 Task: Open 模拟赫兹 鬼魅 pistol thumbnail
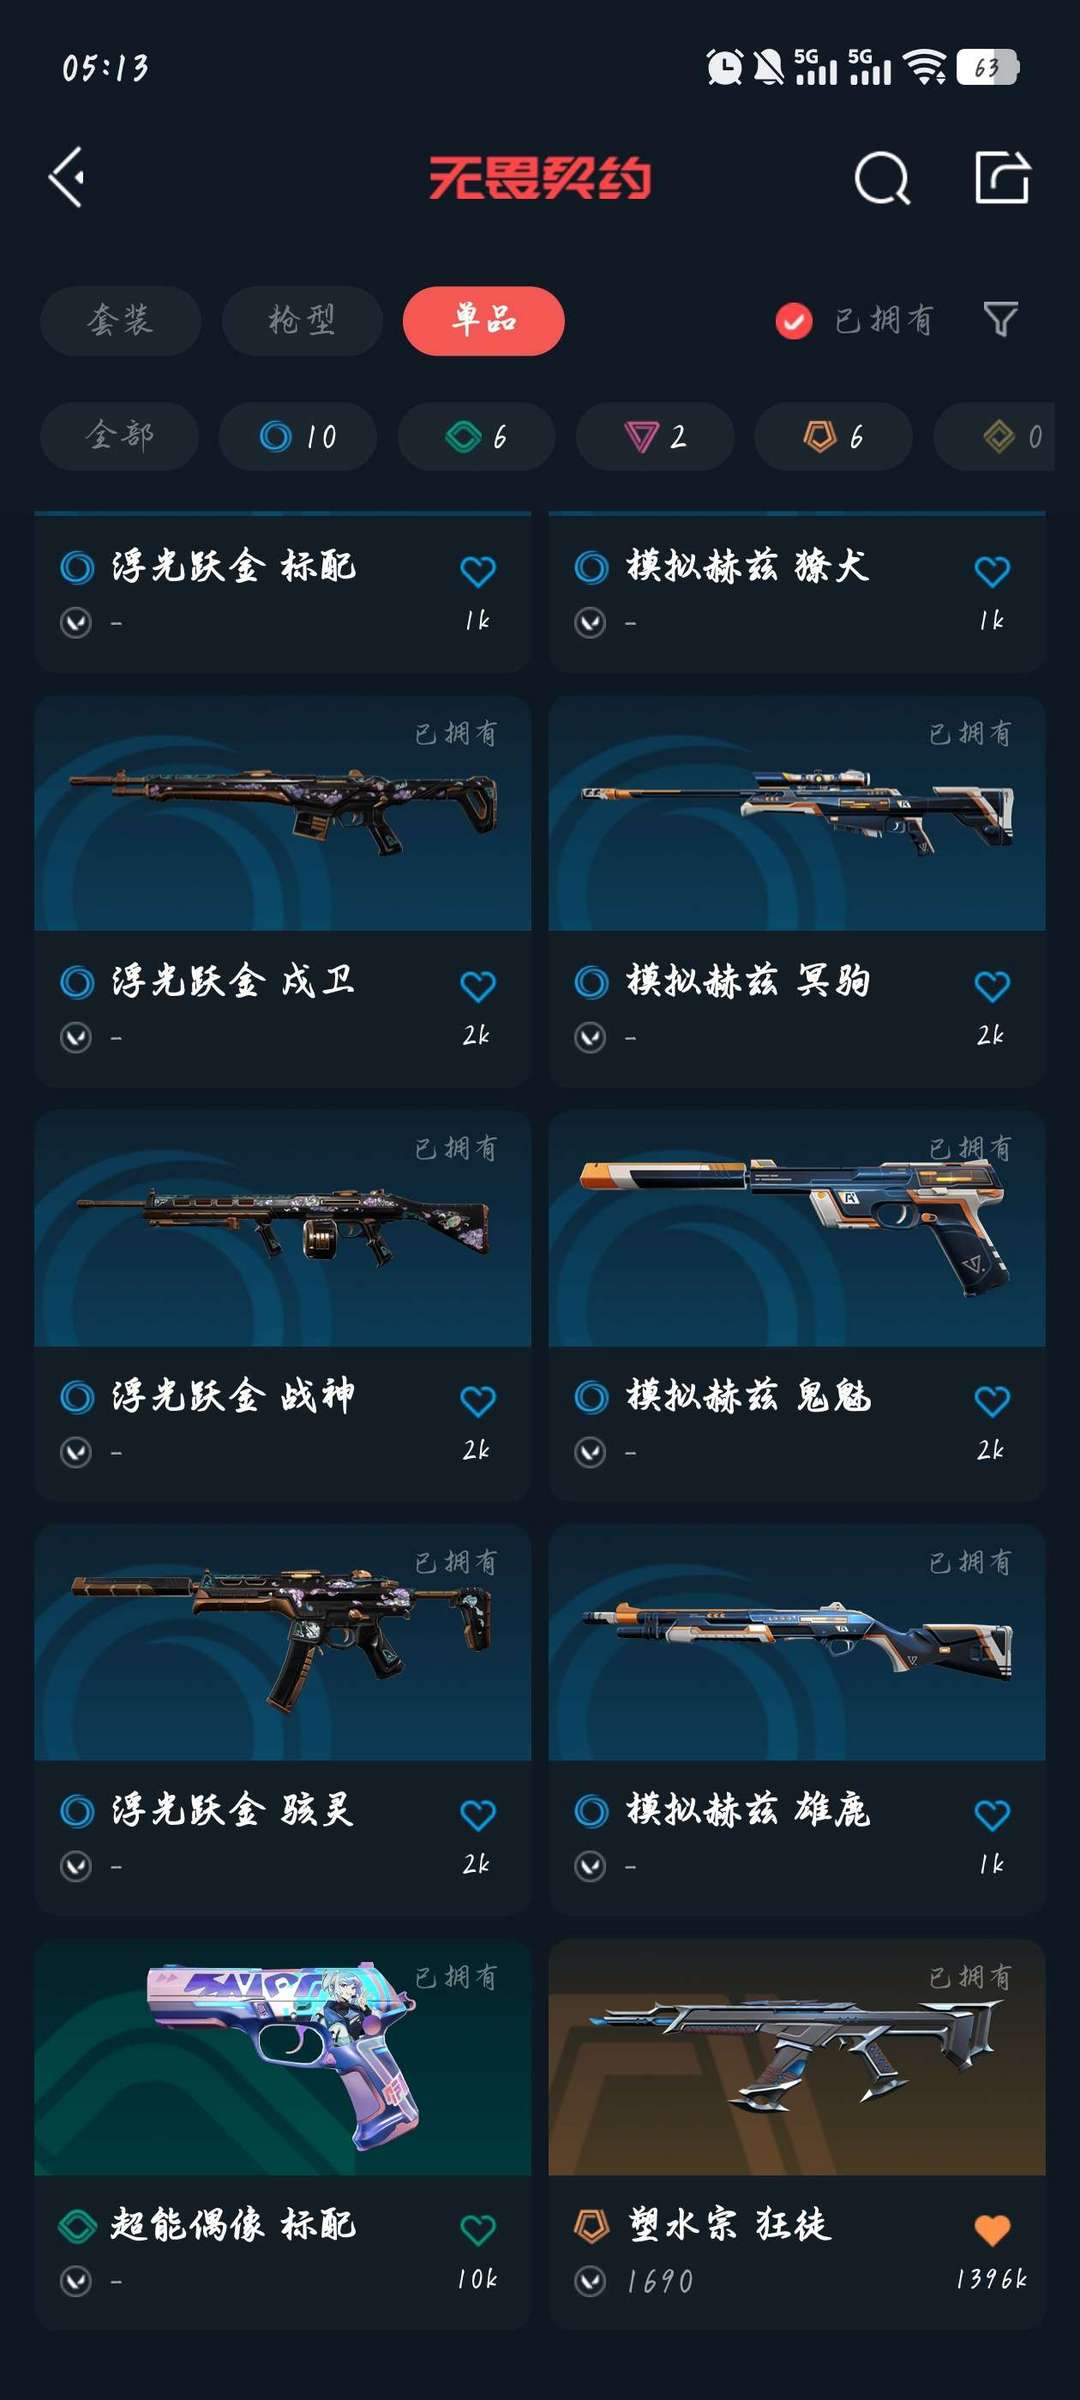point(797,1228)
